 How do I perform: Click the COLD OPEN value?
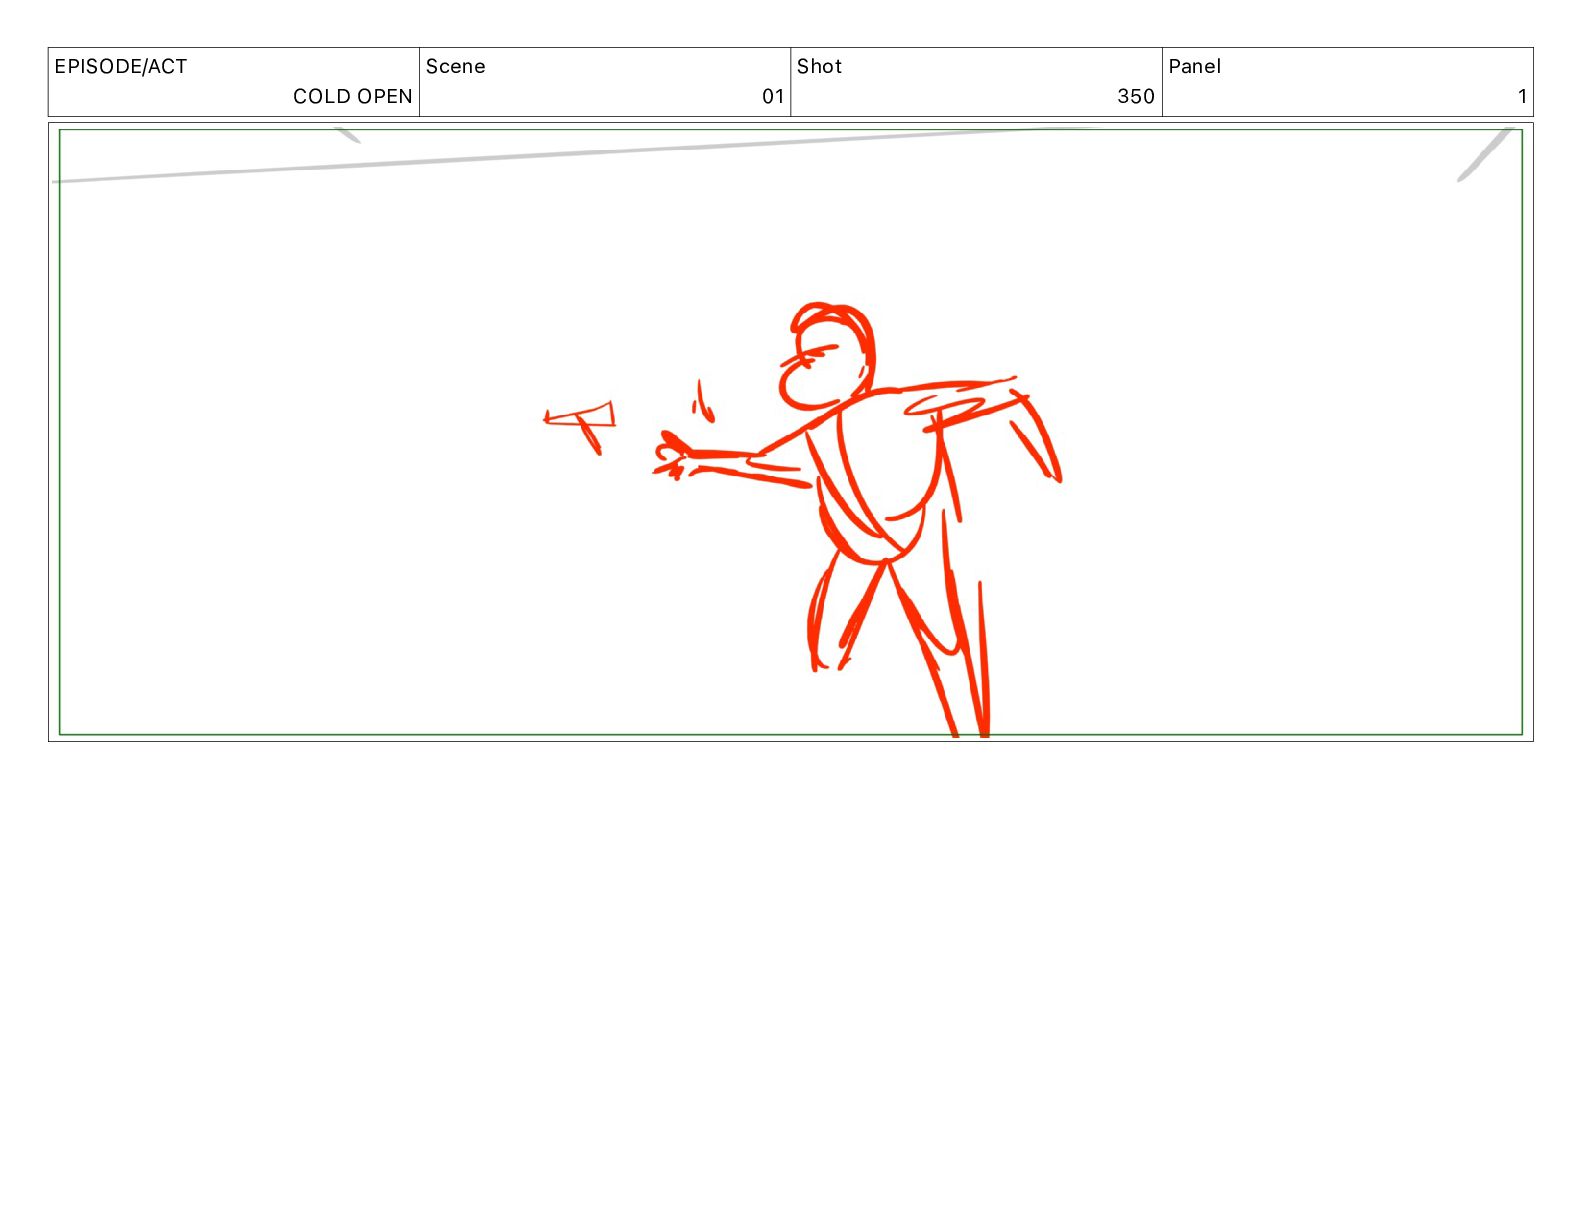tap(352, 97)
